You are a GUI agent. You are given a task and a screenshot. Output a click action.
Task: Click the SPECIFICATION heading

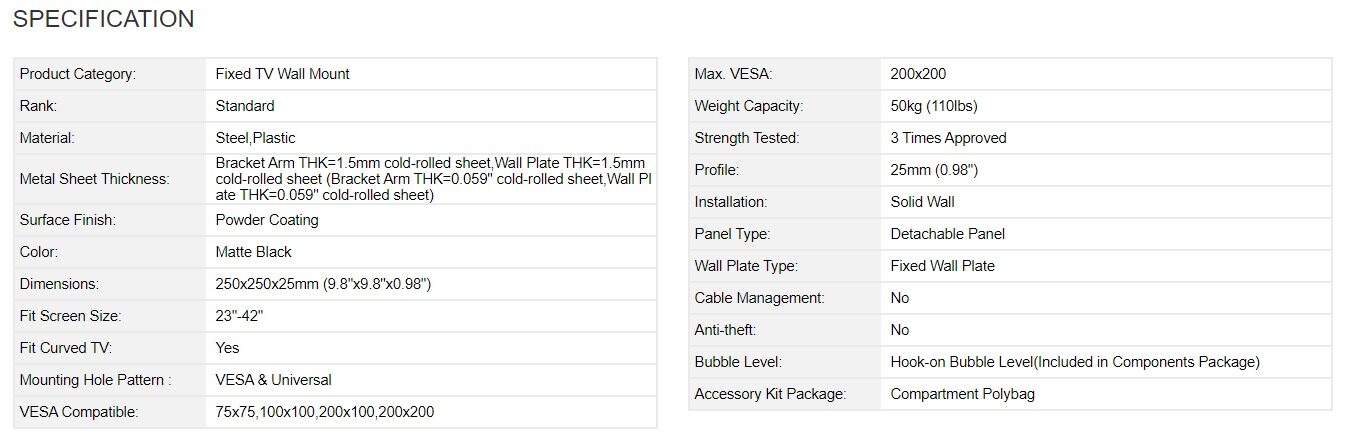pos(104,19)
